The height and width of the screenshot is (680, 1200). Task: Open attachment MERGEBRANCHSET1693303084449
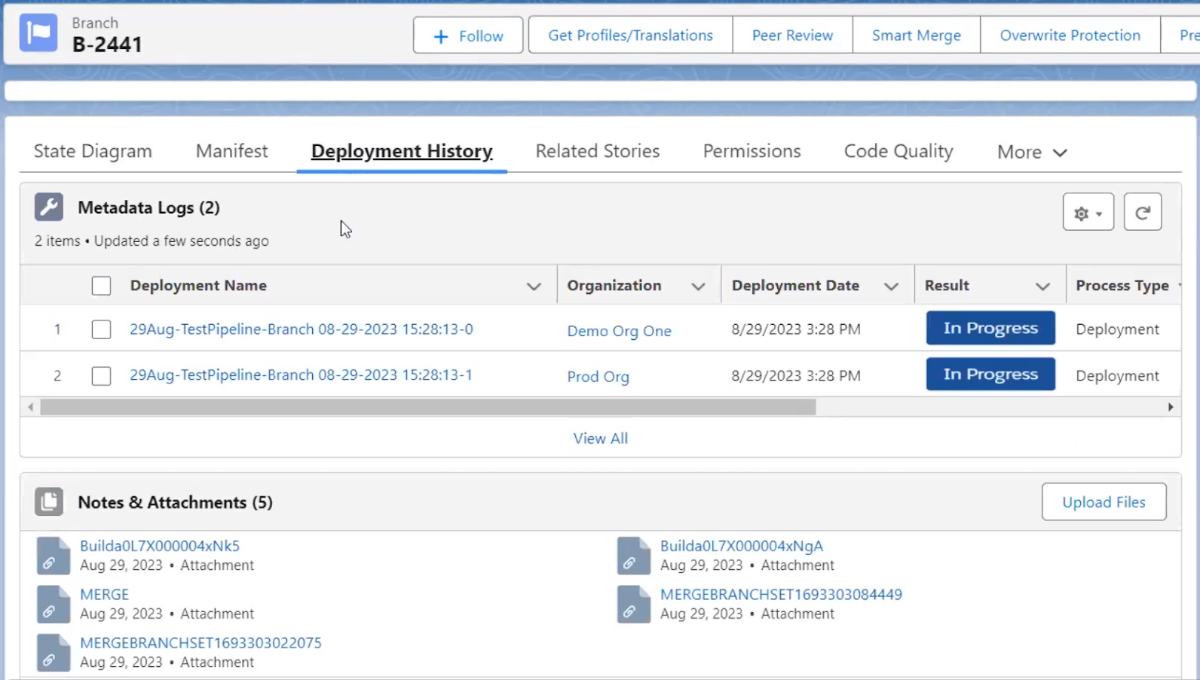click(781, 594)
